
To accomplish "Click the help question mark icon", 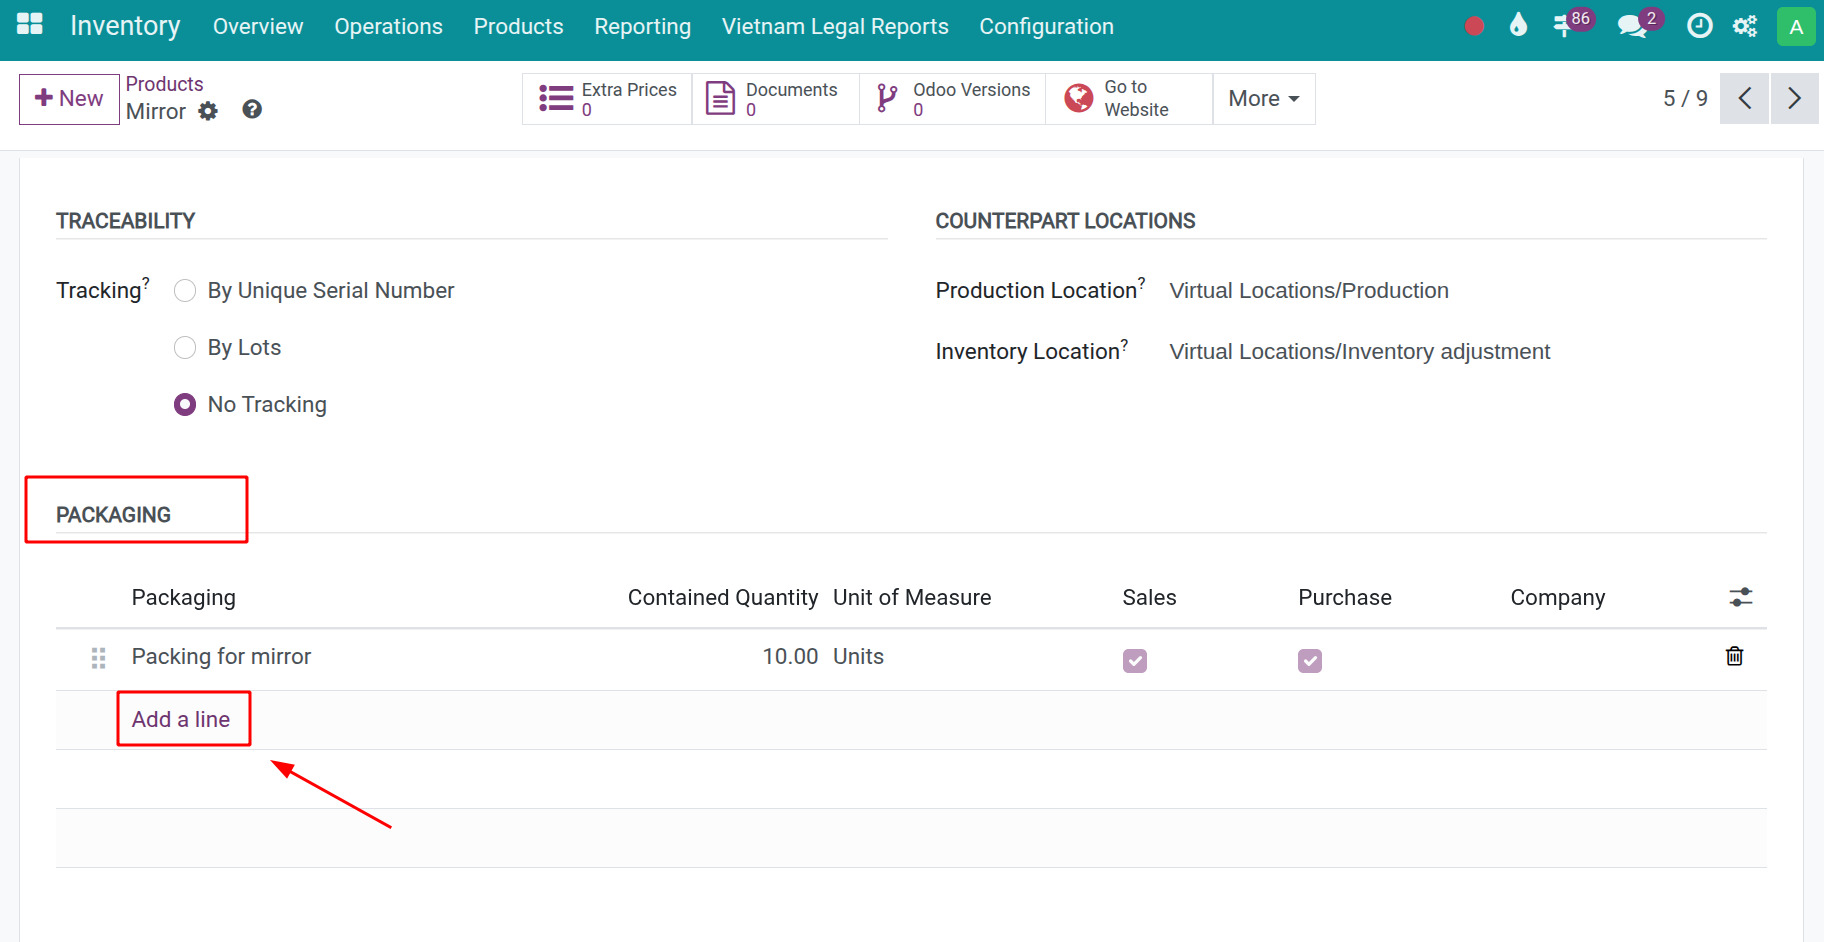I will coord(252,110).
